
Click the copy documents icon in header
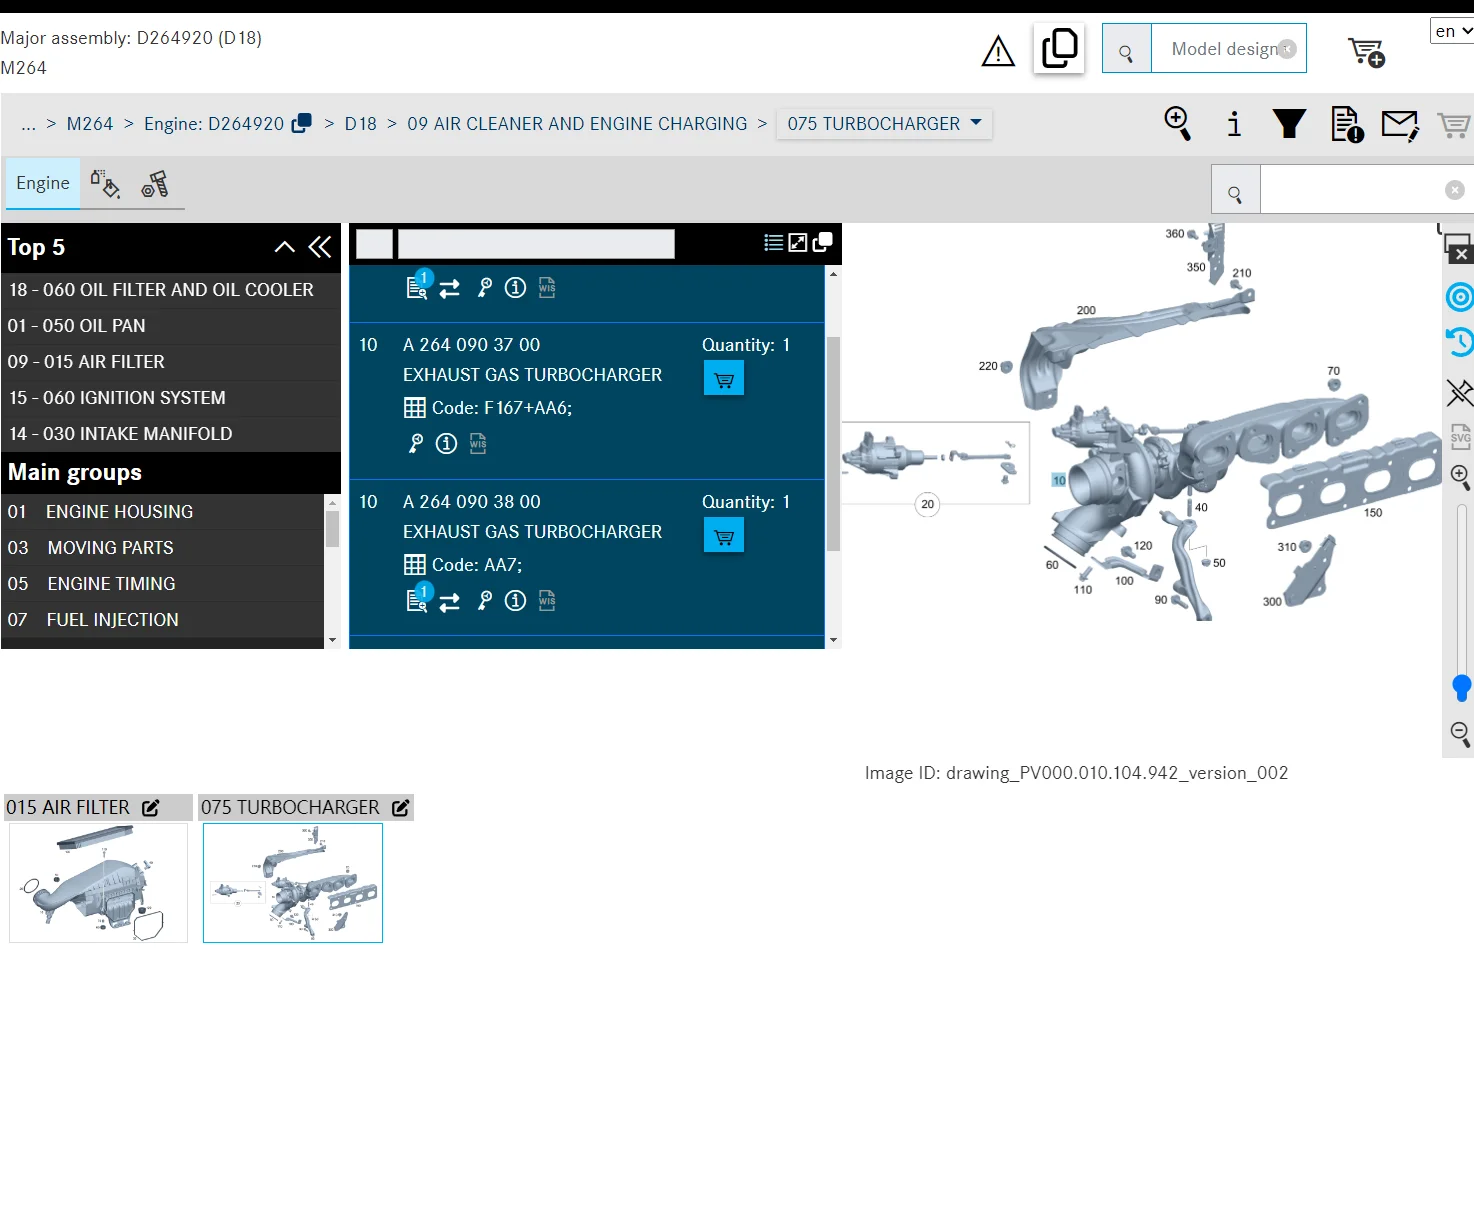pyautogui.click(x=1059, y=48)
